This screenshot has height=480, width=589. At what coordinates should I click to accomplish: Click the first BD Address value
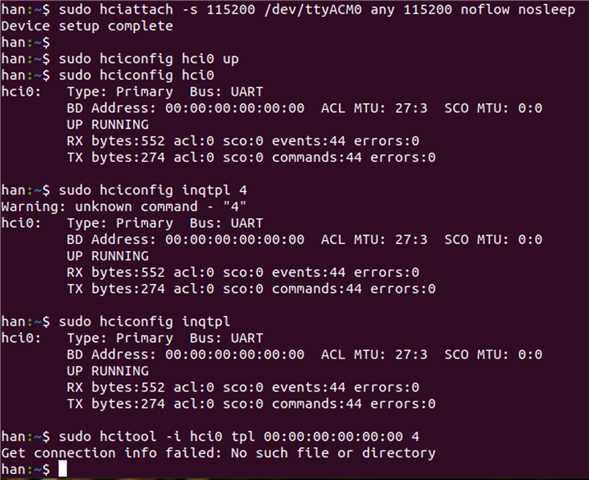pos(235,108)
